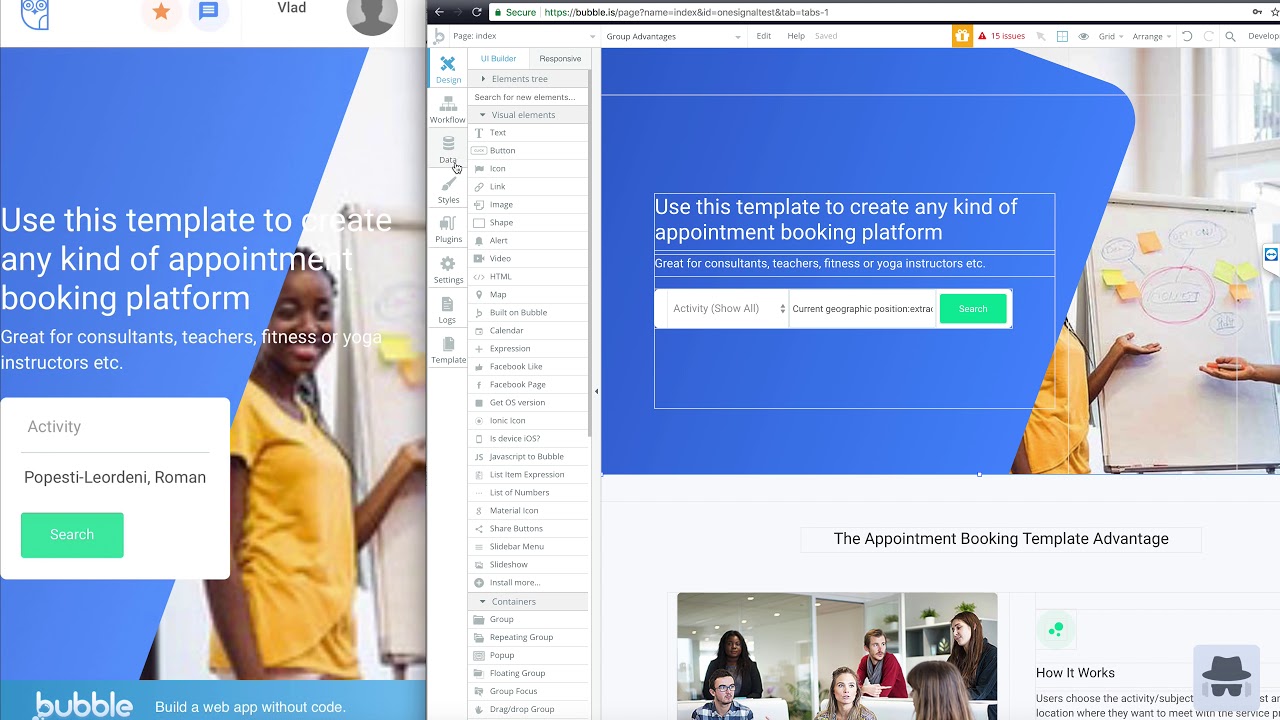The height and width of the screenshot is (720, 1280).
Task: Switch to the Responsive tab
Action: point(560,59)
